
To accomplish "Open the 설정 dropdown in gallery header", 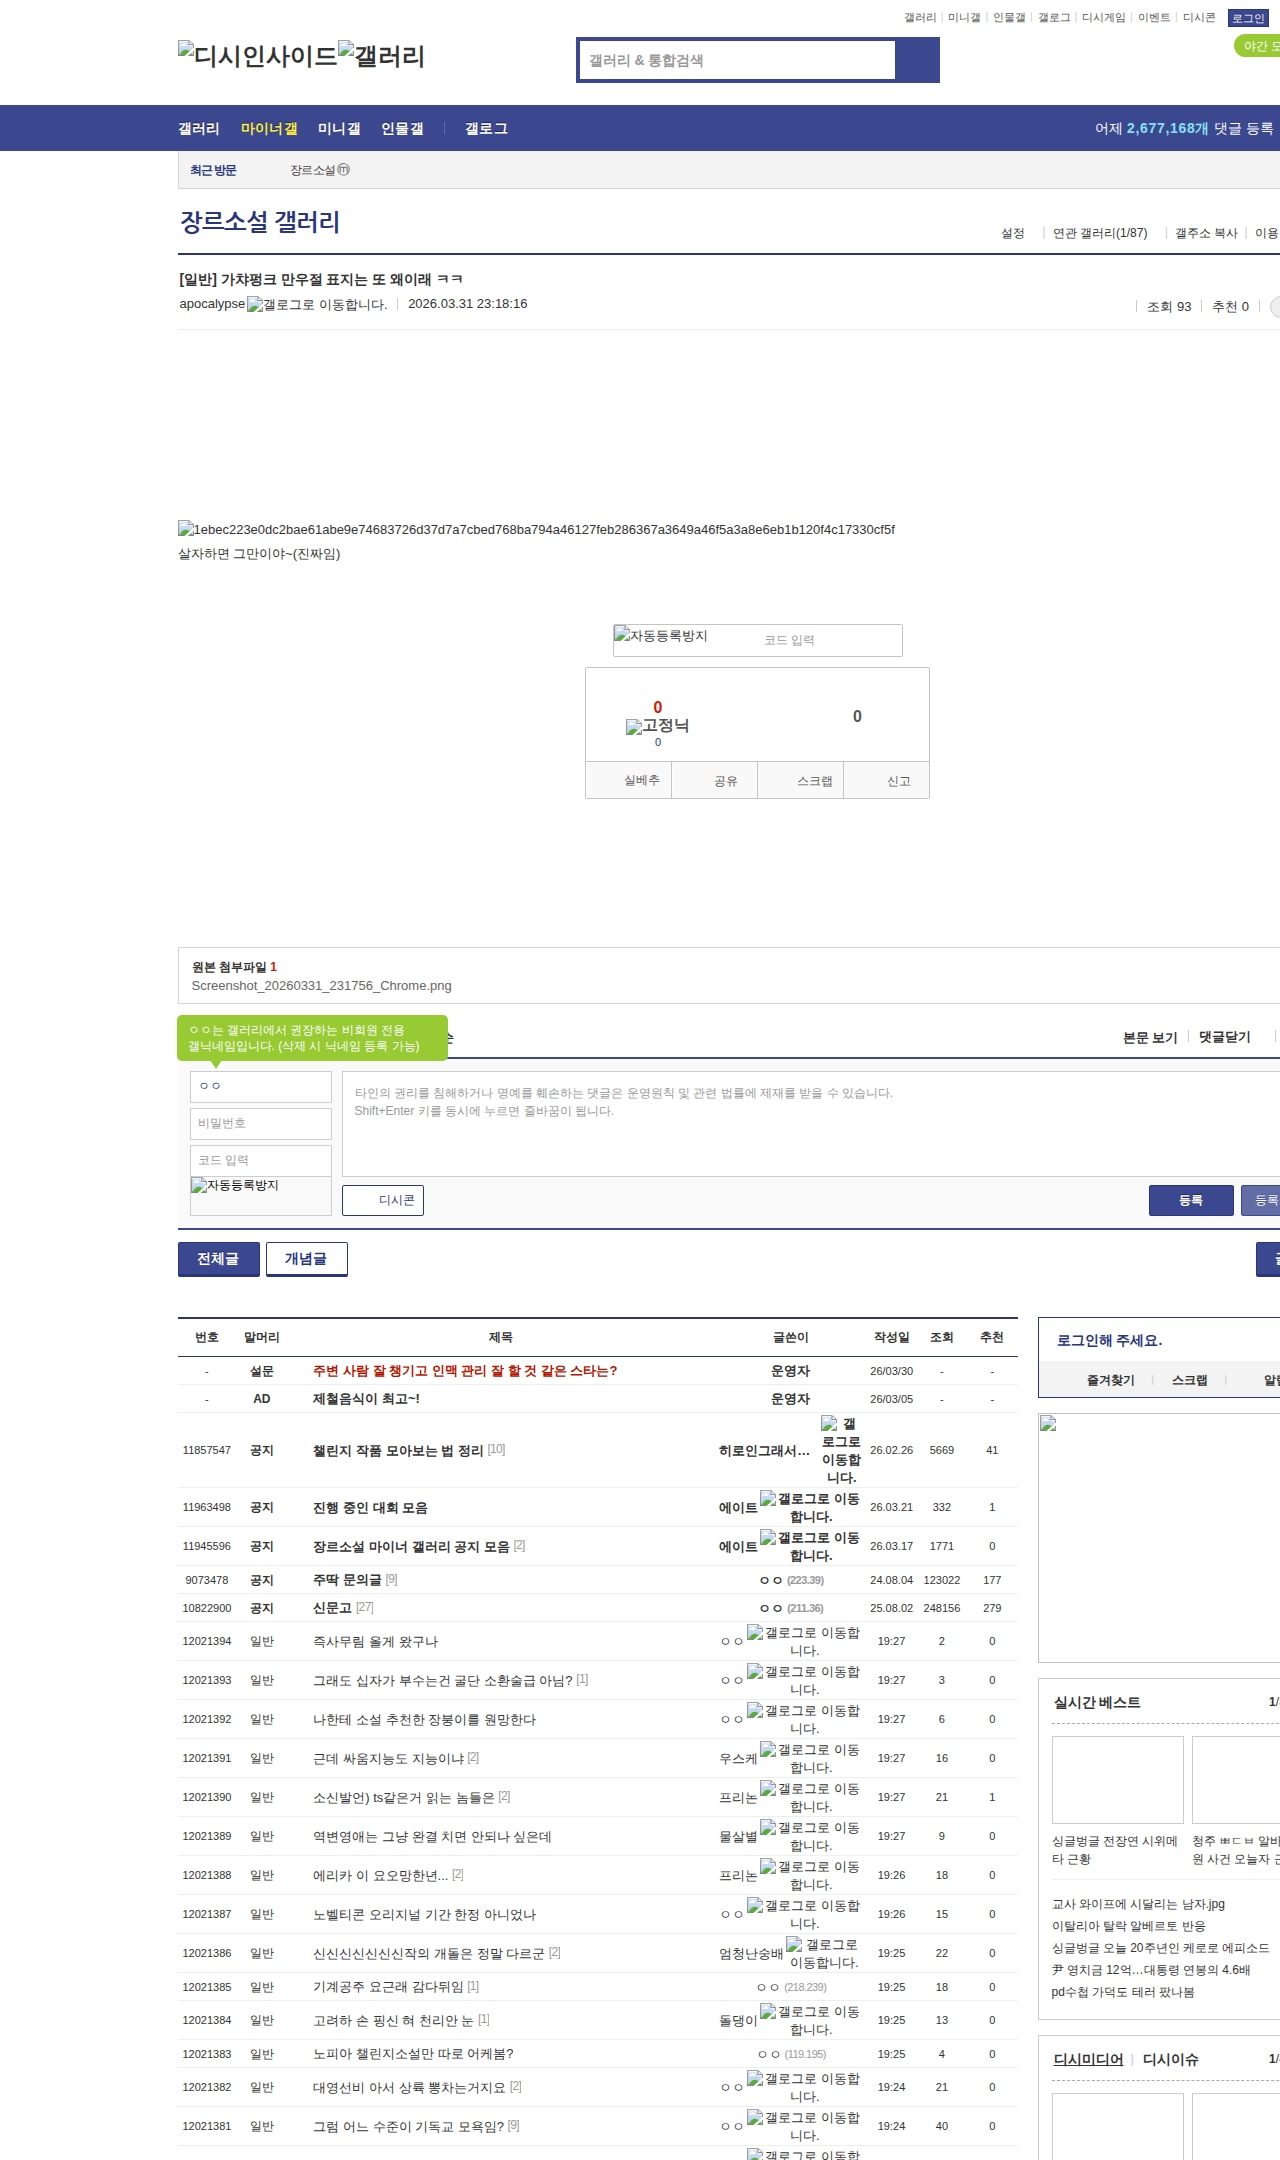I will tap(1012, 233).
